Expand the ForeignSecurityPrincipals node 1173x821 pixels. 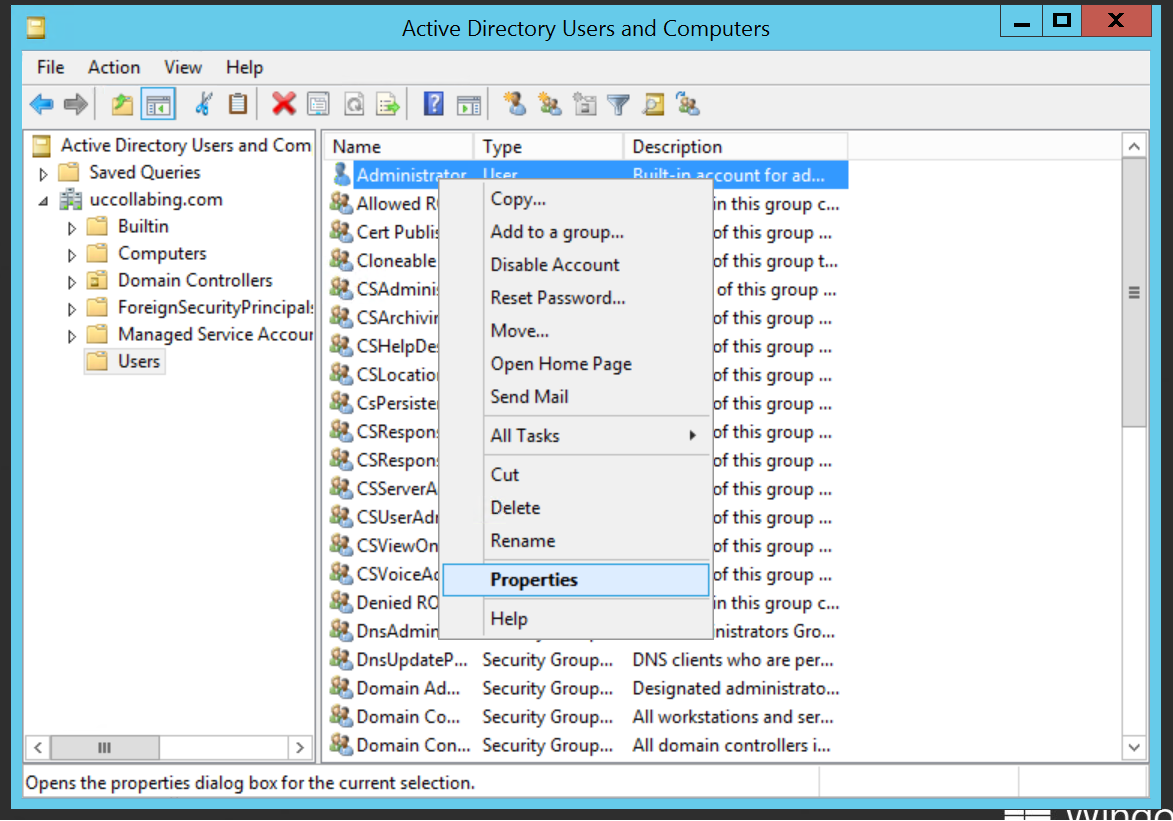point(72,308)
